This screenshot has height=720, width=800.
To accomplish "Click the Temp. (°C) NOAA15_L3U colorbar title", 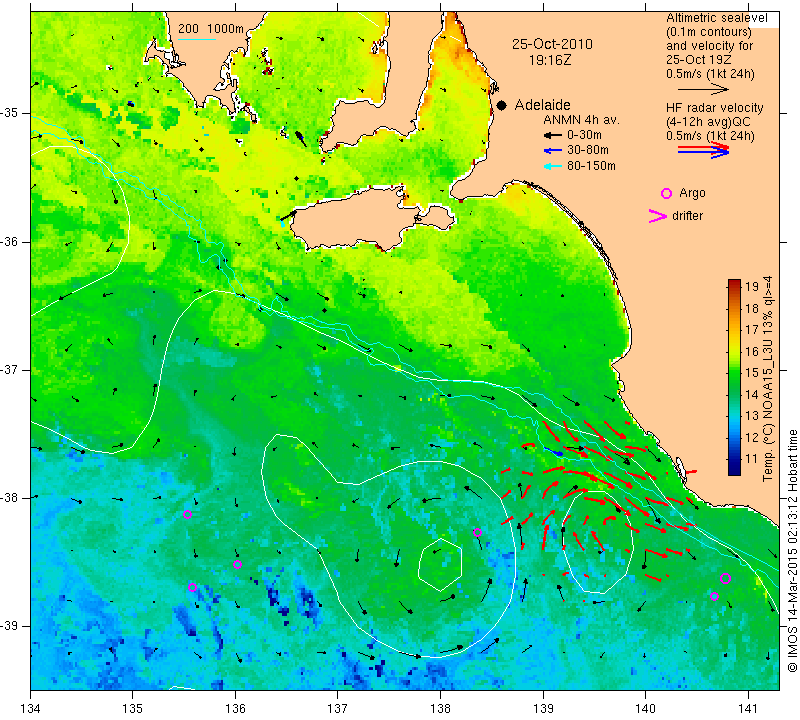I will [768, 379].
